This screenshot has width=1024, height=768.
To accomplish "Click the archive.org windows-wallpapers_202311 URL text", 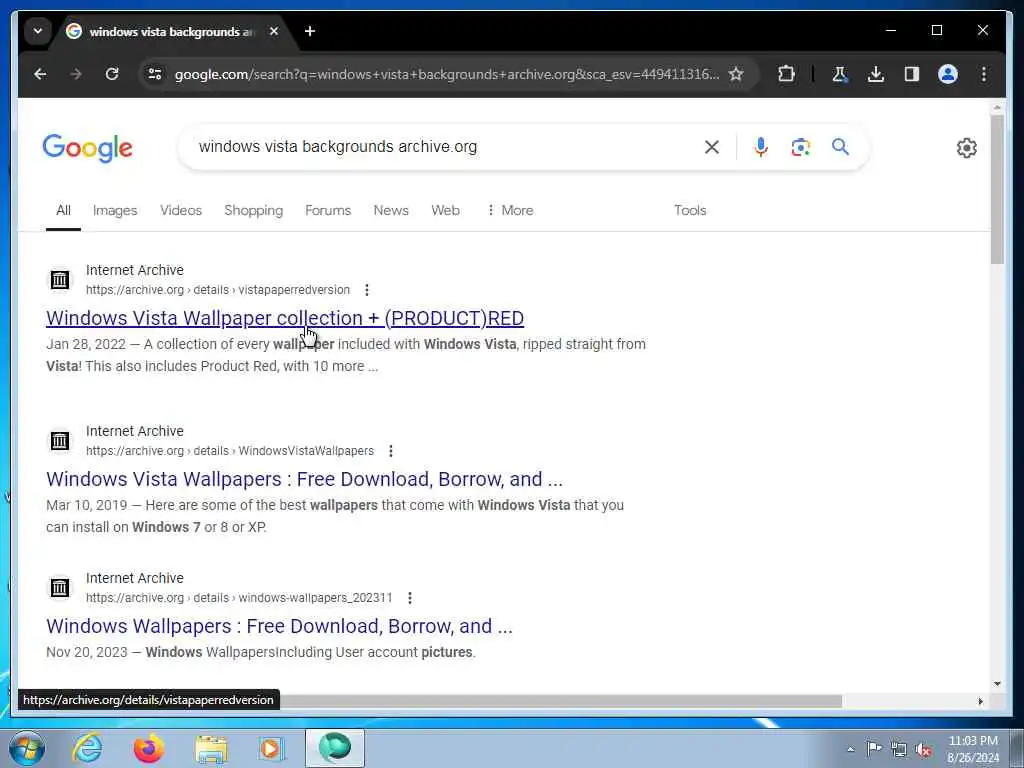I will pos(239,598).
